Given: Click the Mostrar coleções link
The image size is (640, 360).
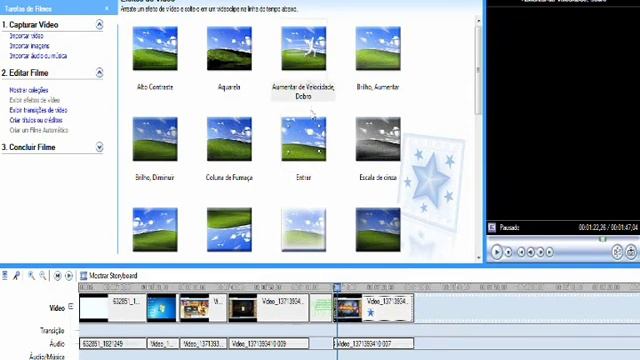Looking at the screenshot, I should coord(29,90).
